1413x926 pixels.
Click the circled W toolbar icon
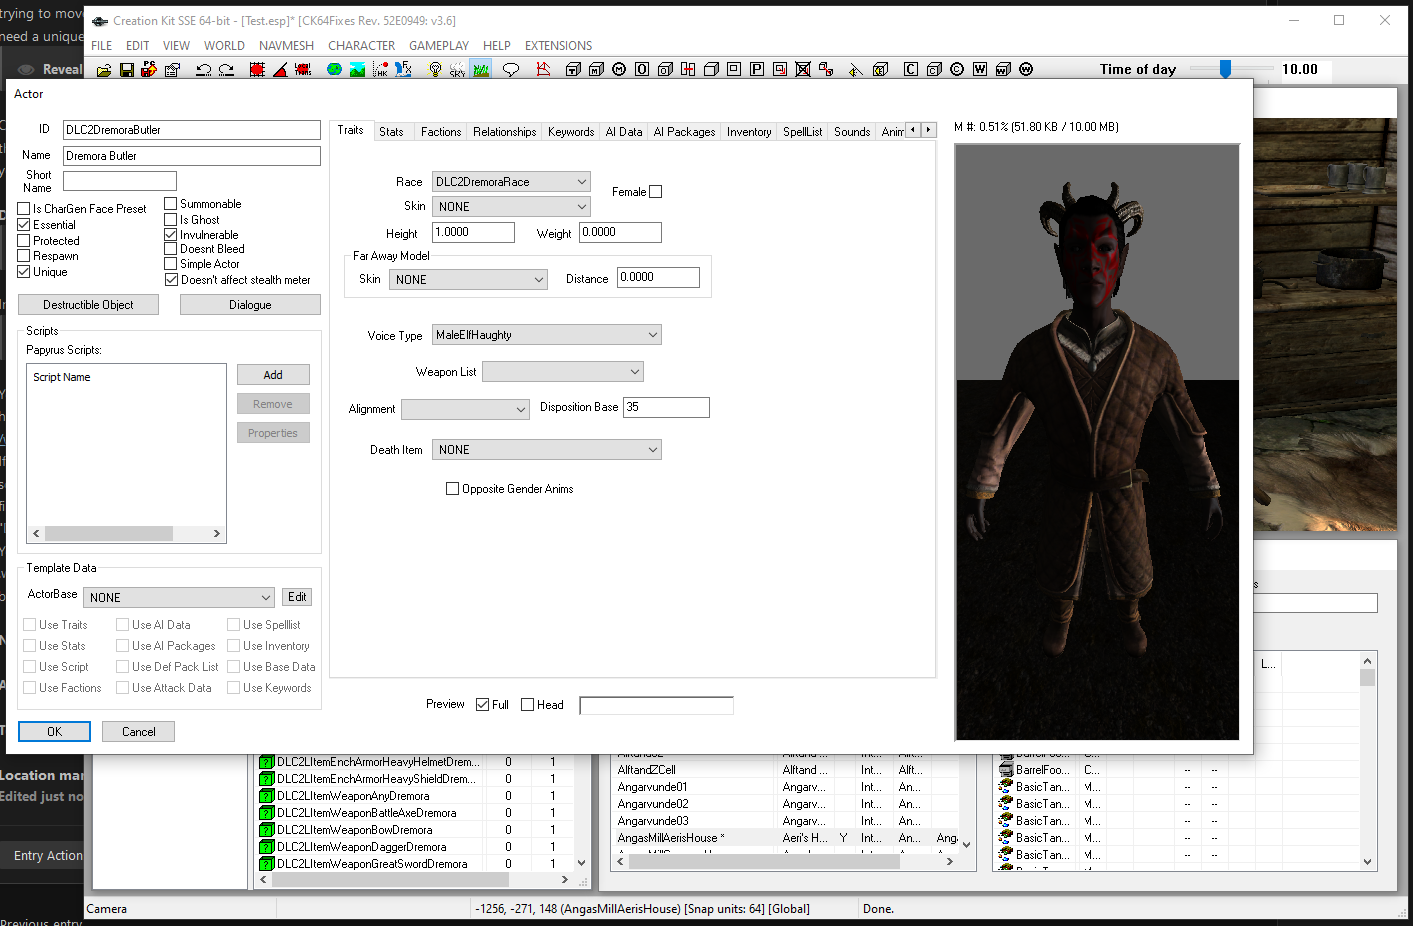[x=1026, y=70]
